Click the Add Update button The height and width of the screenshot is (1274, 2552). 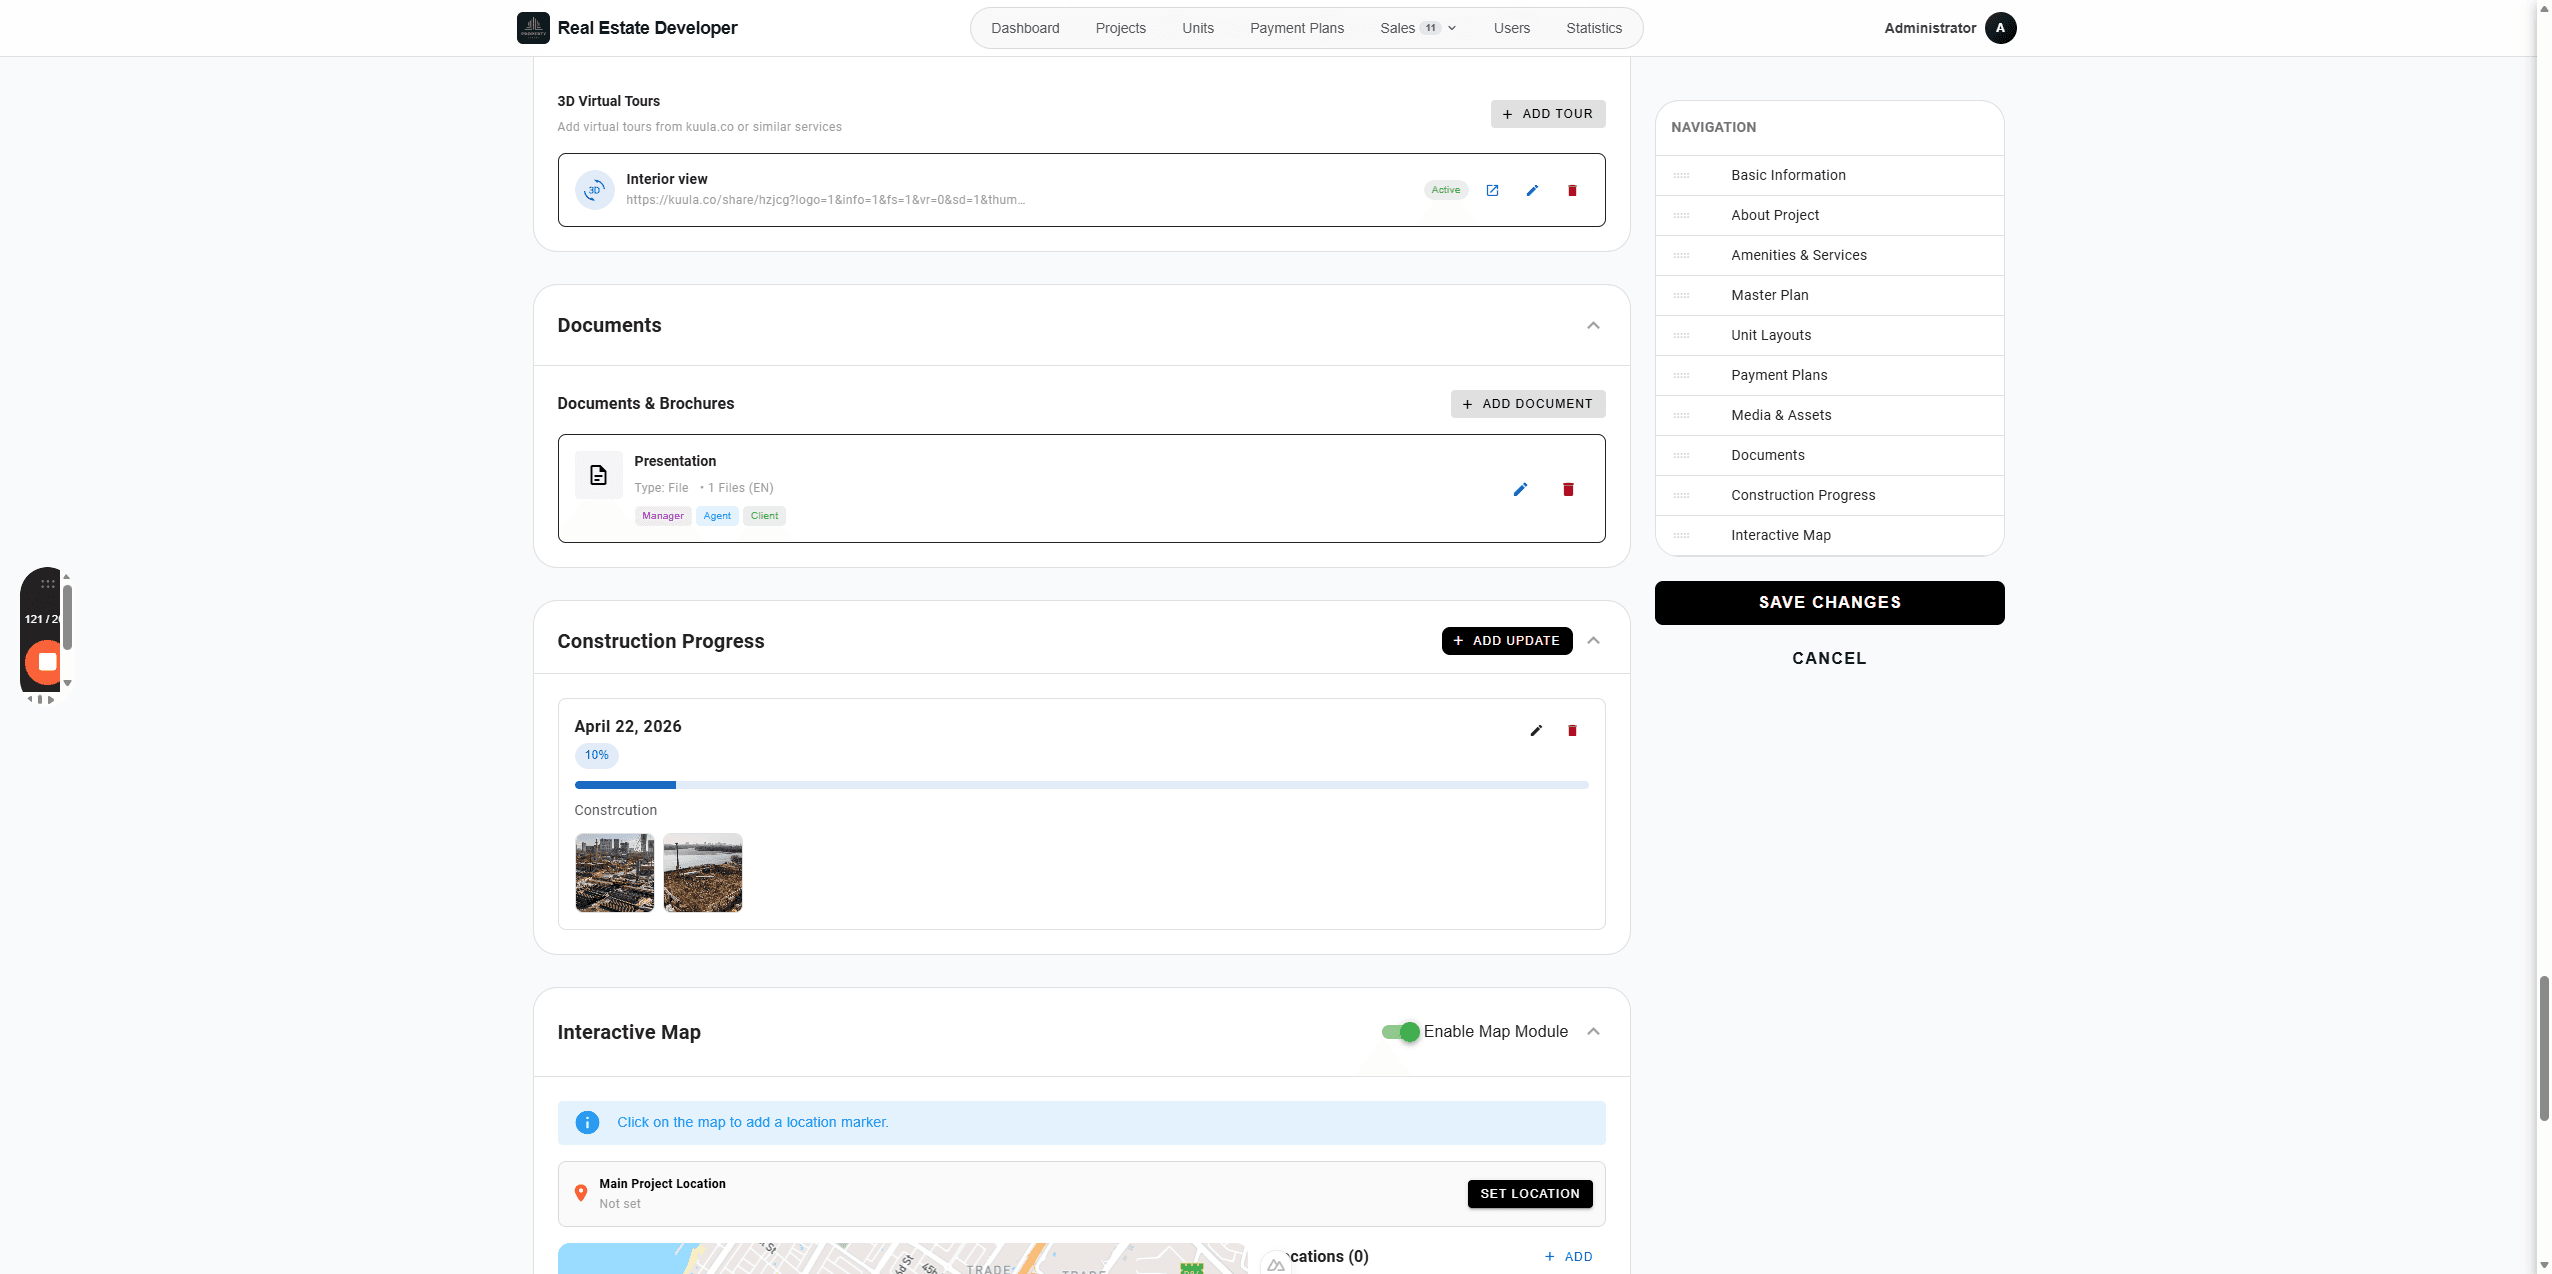click(x=1506, y=641)
